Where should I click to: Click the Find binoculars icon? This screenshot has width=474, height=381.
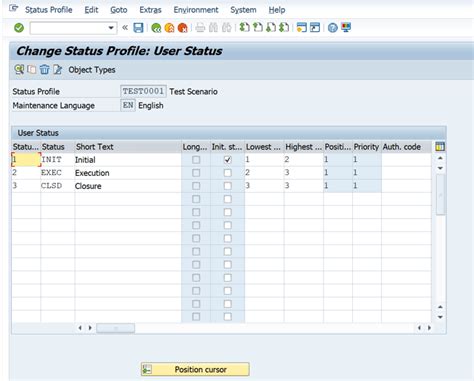[213, 27]
